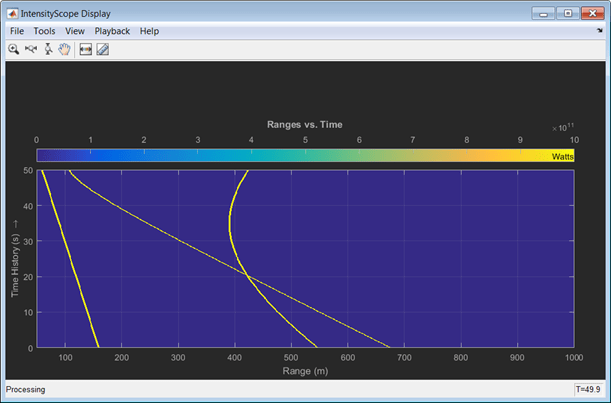
Task: Click the ×10¹¹ colorbar exponent label
Action: pos(563,127)
